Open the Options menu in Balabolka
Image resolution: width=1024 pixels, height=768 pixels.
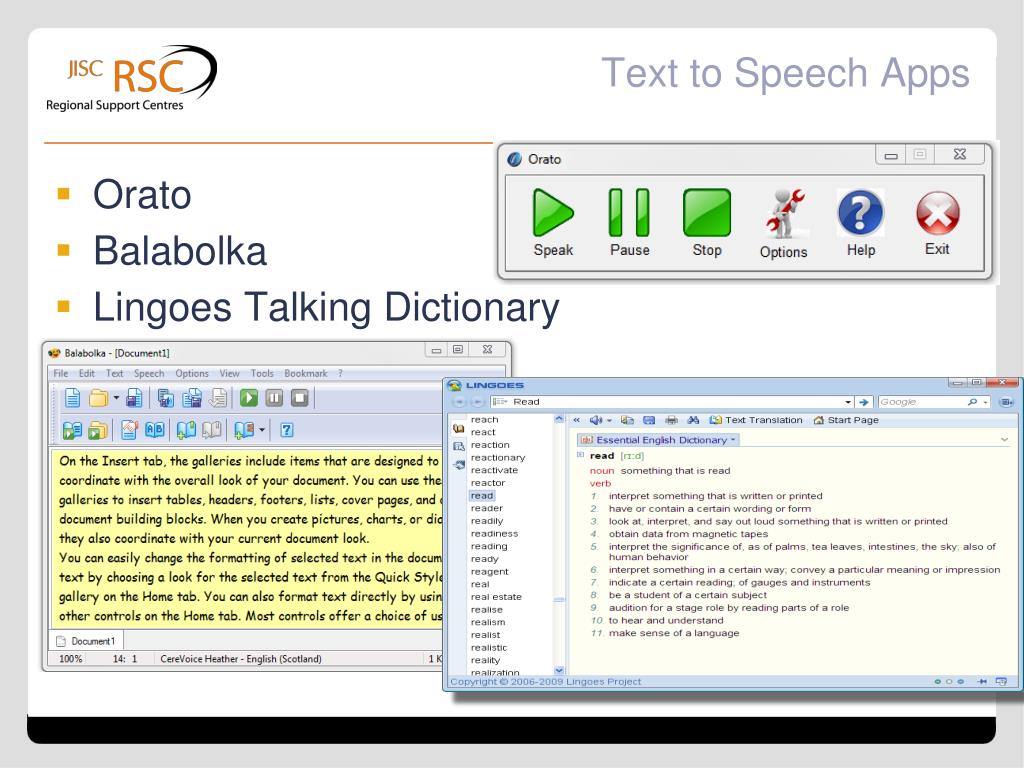192,374
